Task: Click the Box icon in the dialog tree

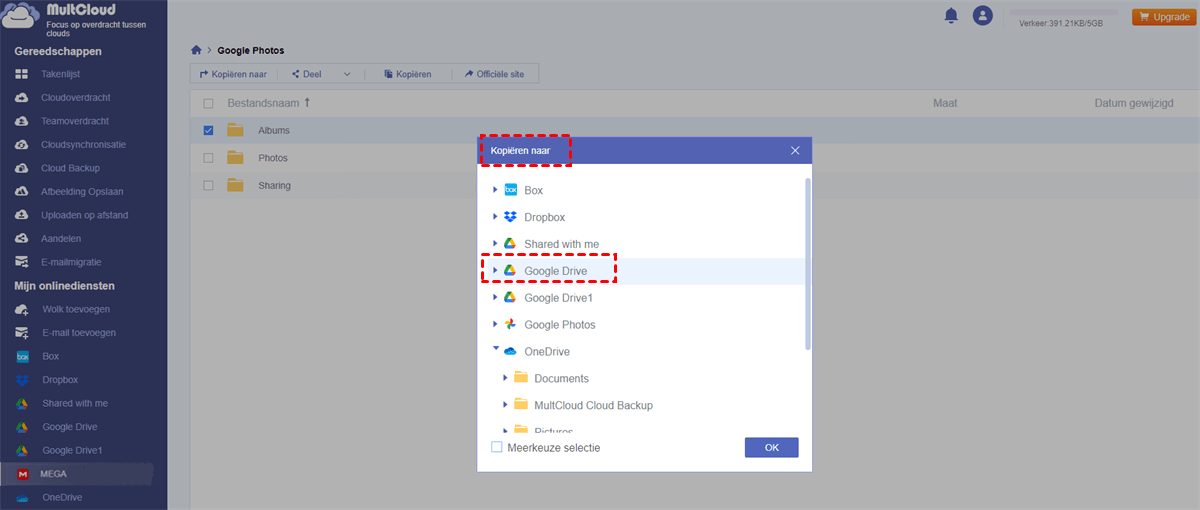Action: [510, 190]
